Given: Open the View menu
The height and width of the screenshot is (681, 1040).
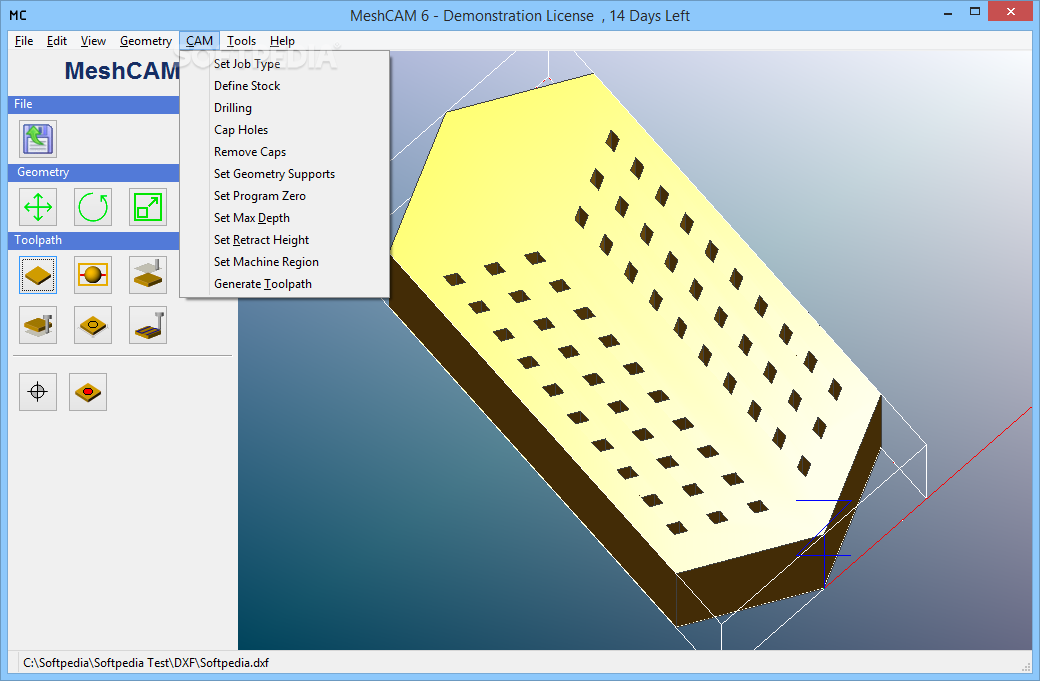Looking at the screenshot, I should (93, 41).
